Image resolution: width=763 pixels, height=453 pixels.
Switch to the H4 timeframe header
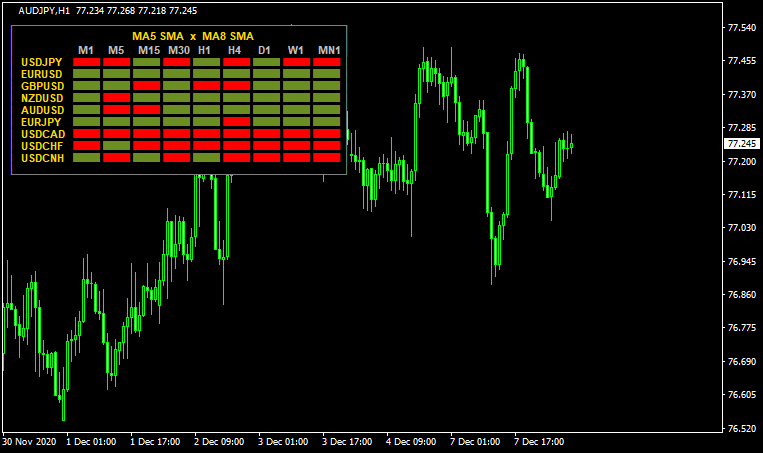(x=236, y=50)
